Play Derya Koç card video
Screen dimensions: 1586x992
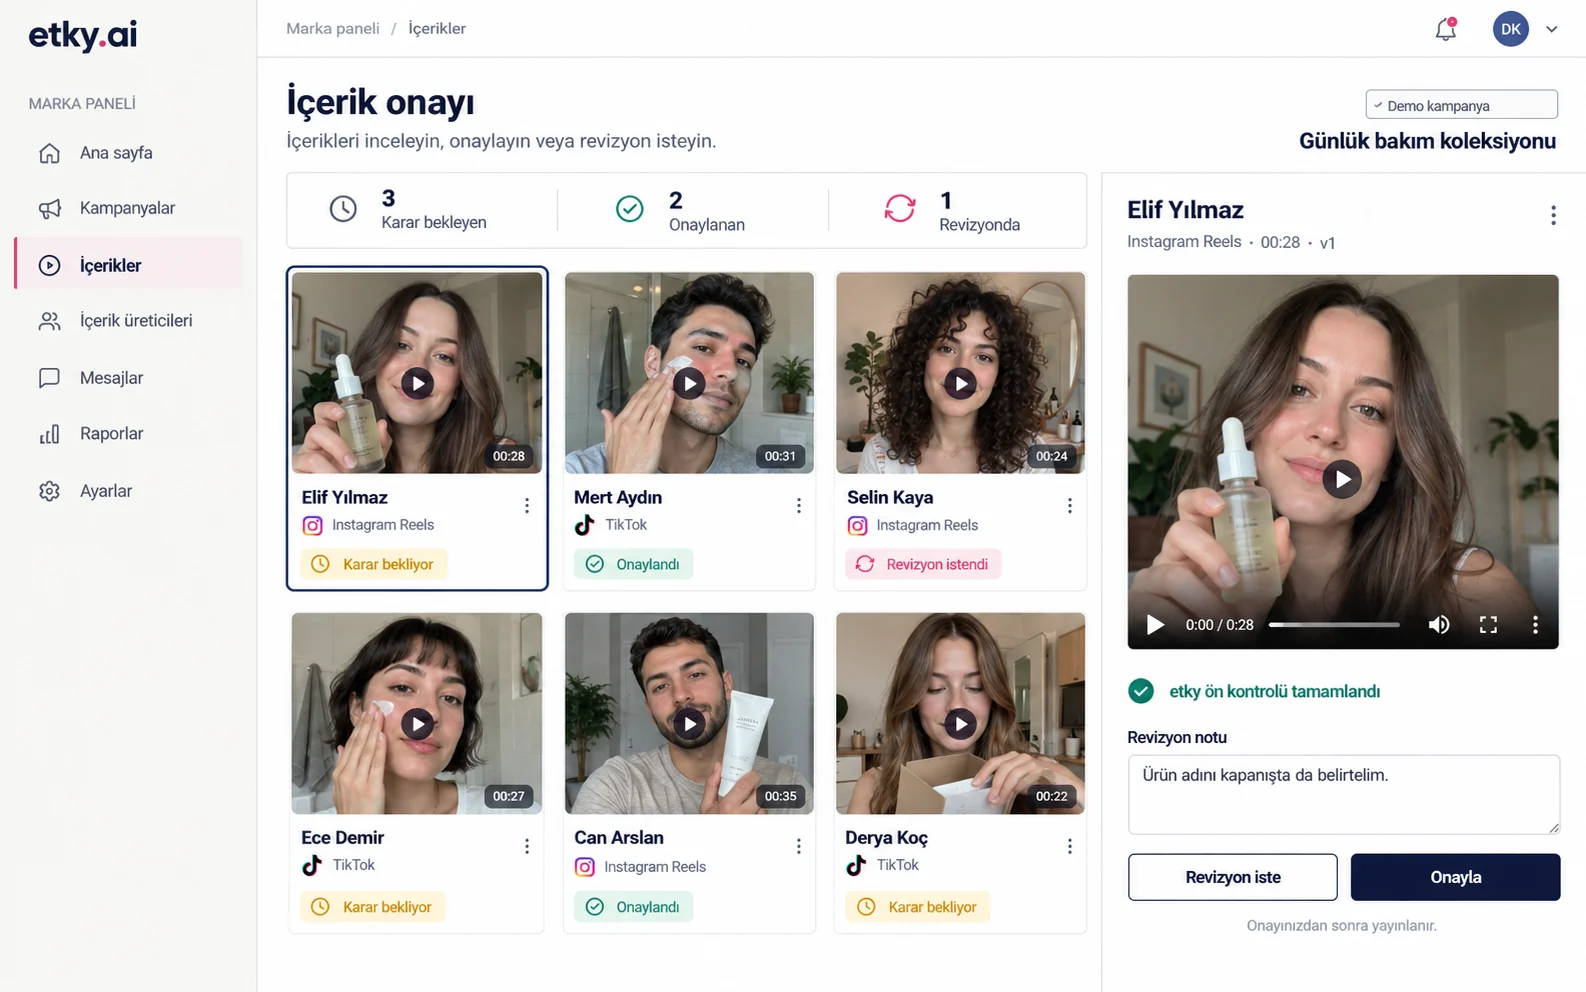pos(961,723)
